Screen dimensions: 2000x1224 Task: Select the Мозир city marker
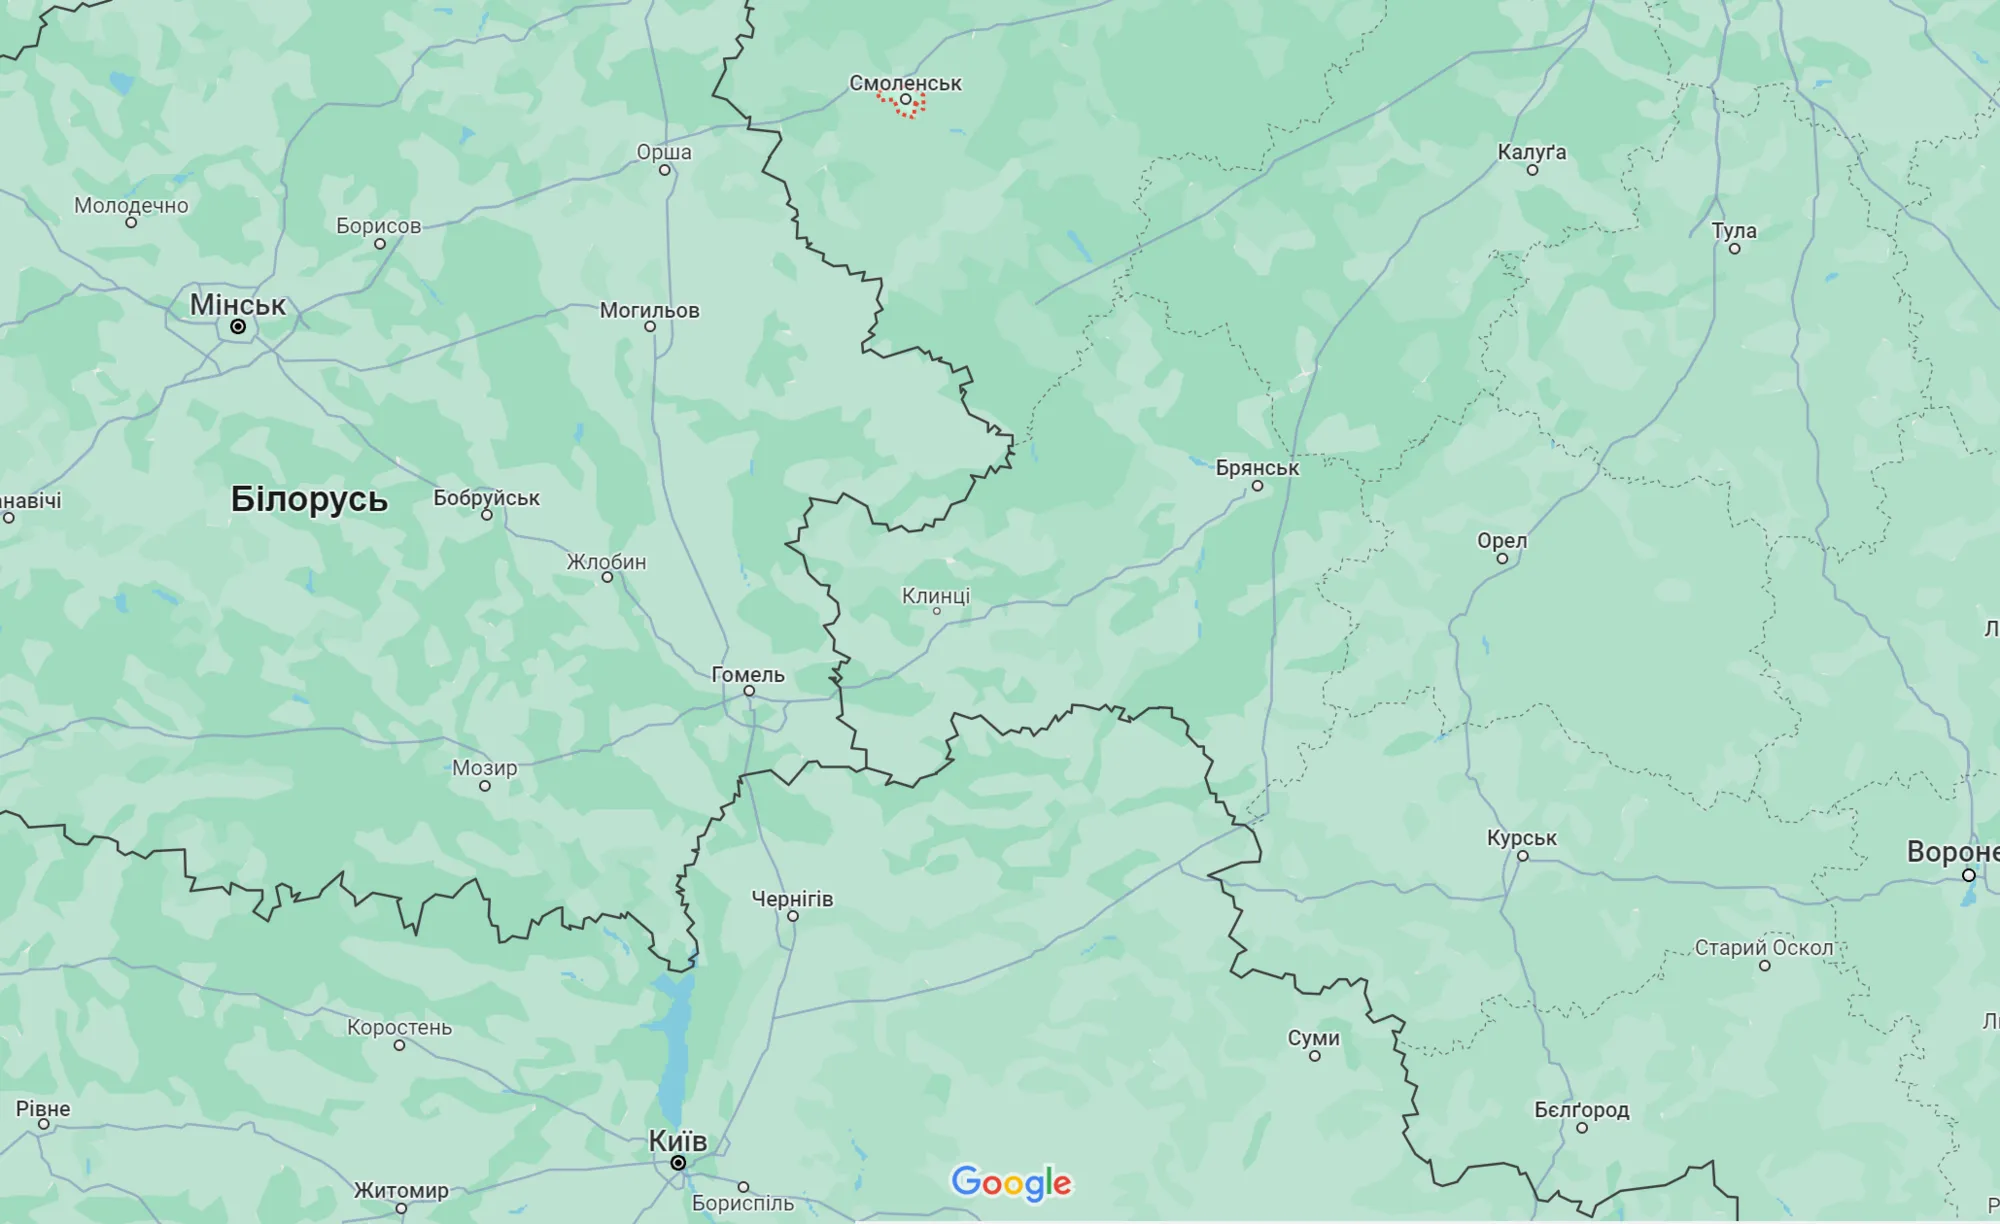(x=485, y=786)
